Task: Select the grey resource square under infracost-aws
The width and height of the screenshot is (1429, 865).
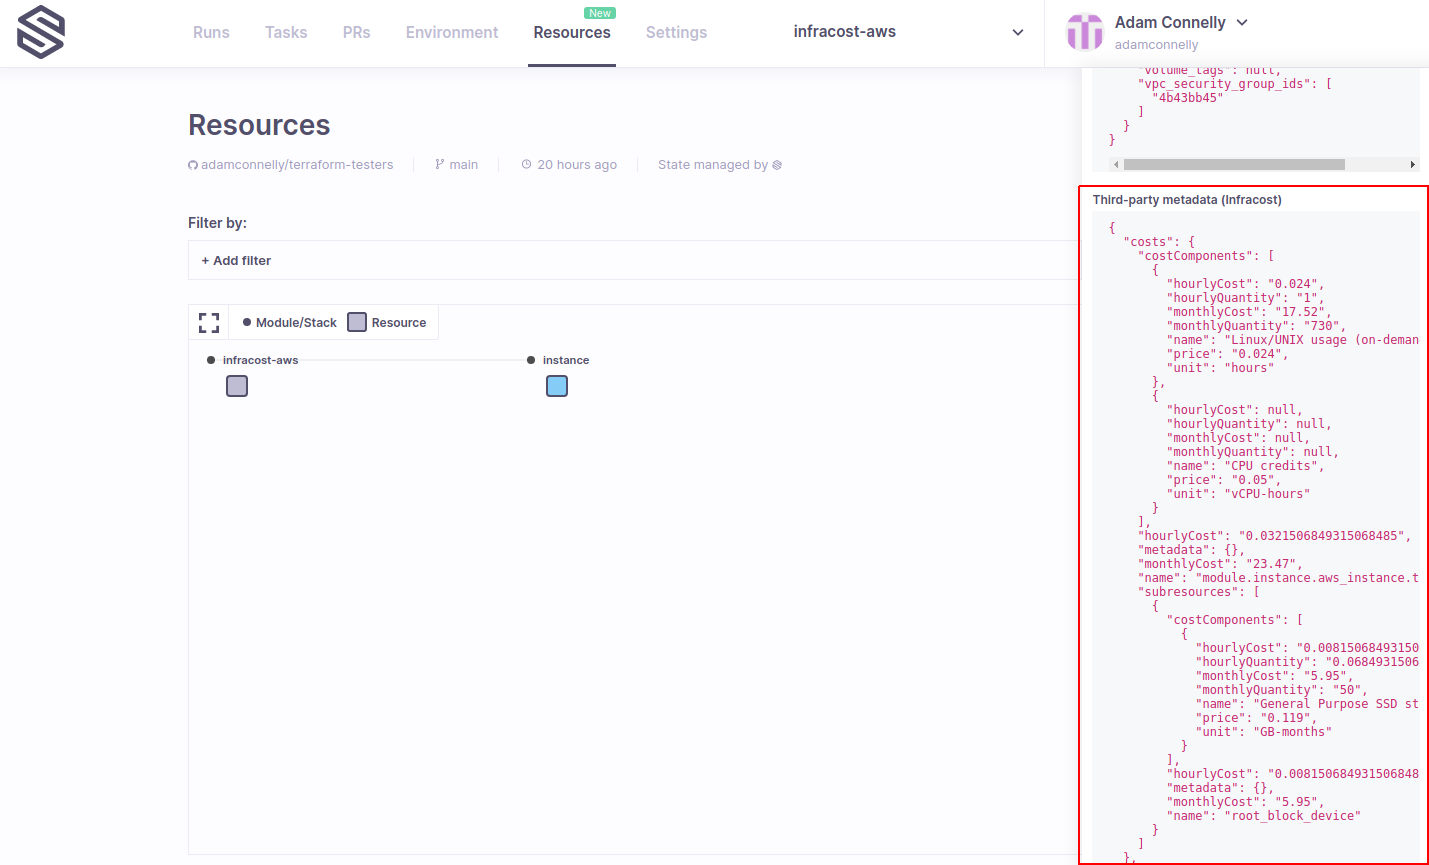Action: point(237,386)
